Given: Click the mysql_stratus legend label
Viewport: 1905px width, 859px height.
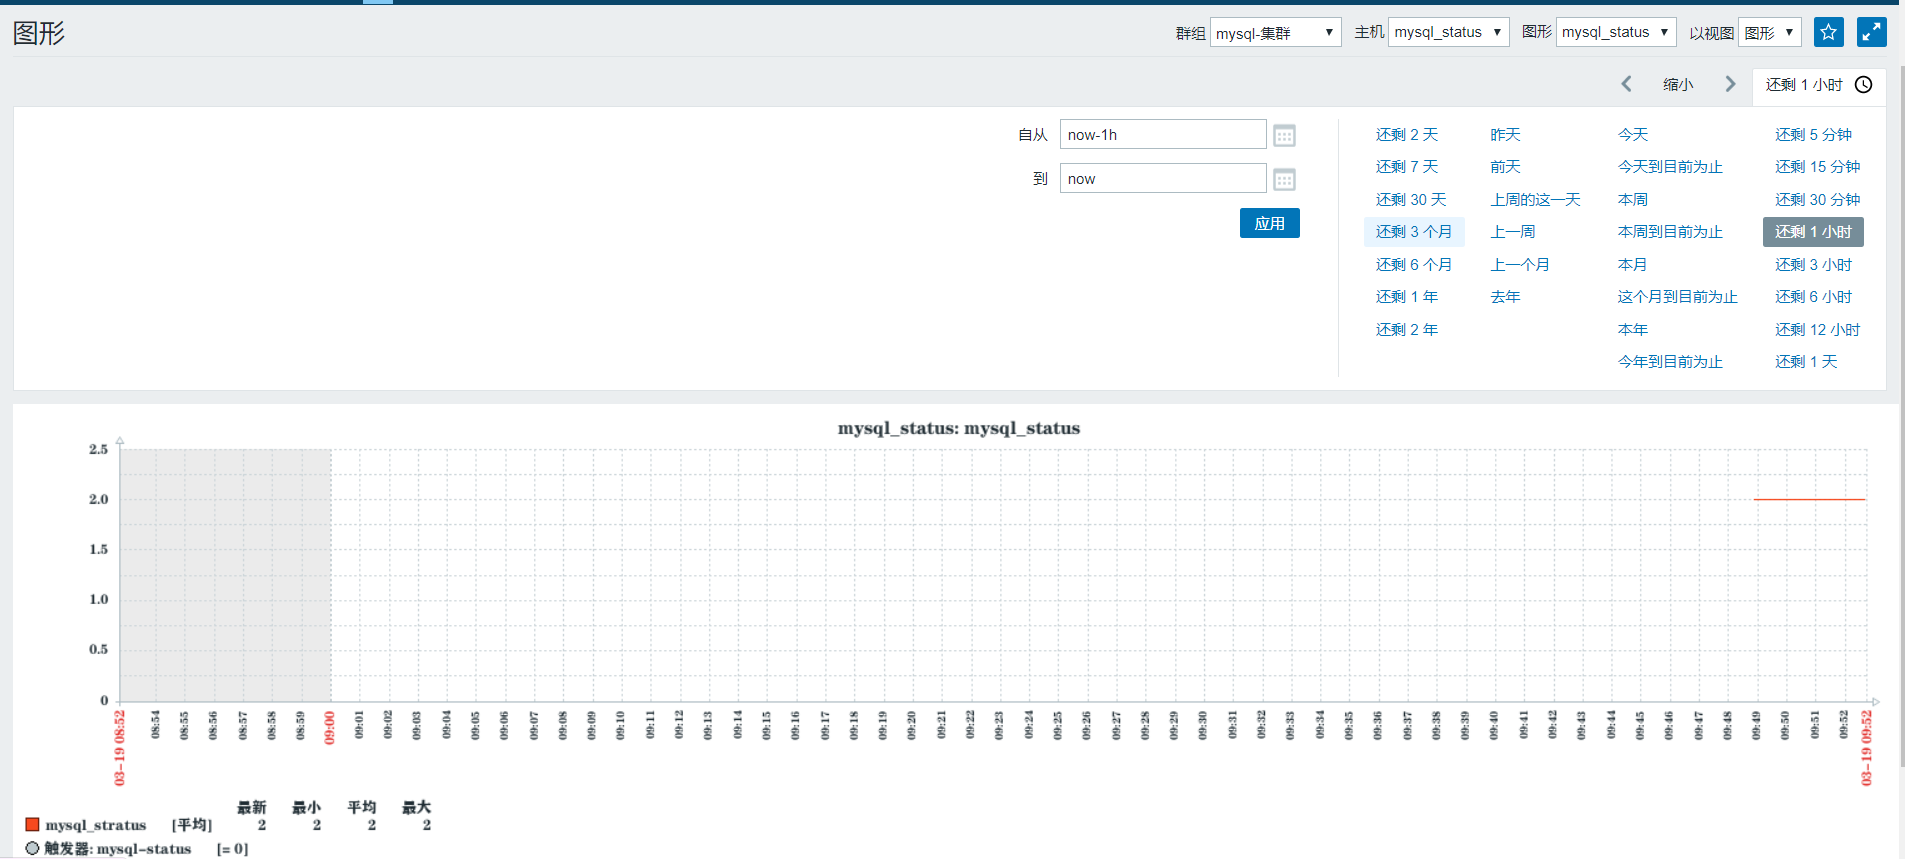Looking at the screenshot, I should point(96,825).
